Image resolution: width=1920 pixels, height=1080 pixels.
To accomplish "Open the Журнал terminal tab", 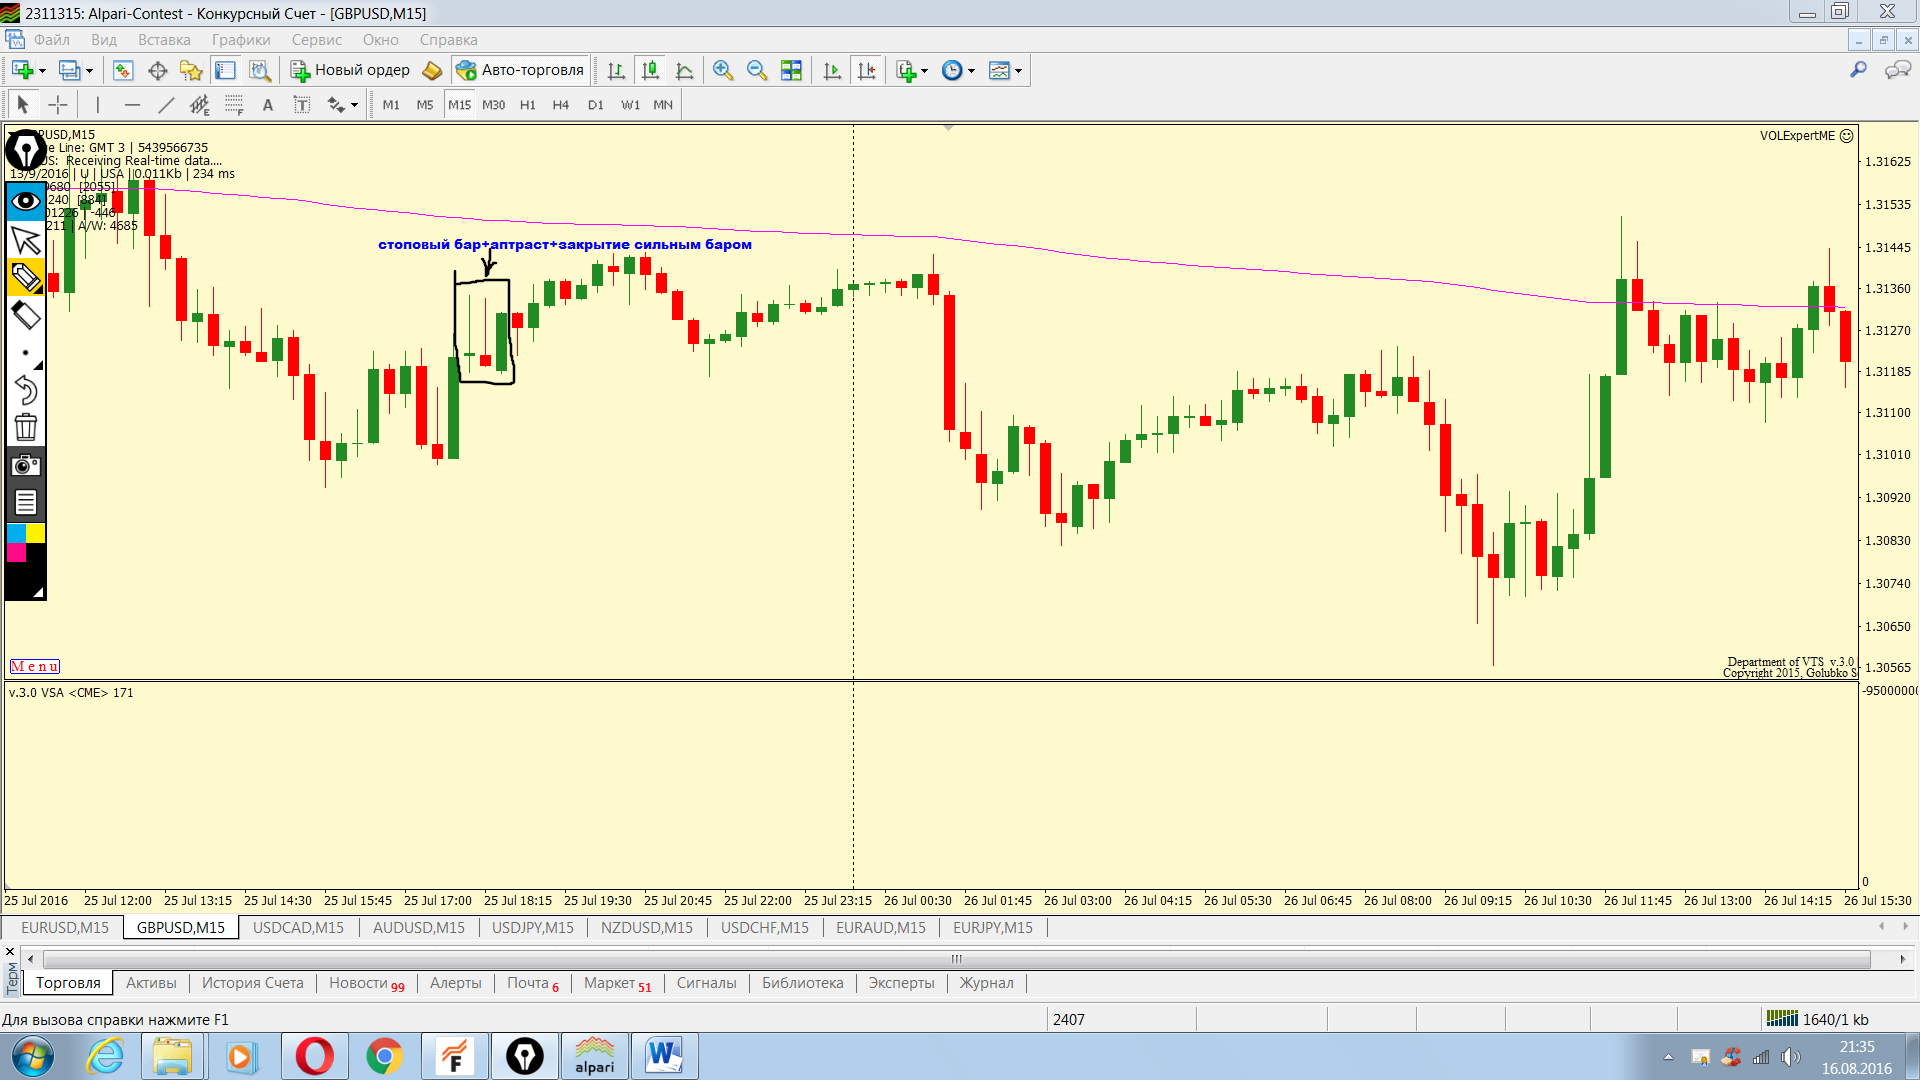I will (987, 983).
